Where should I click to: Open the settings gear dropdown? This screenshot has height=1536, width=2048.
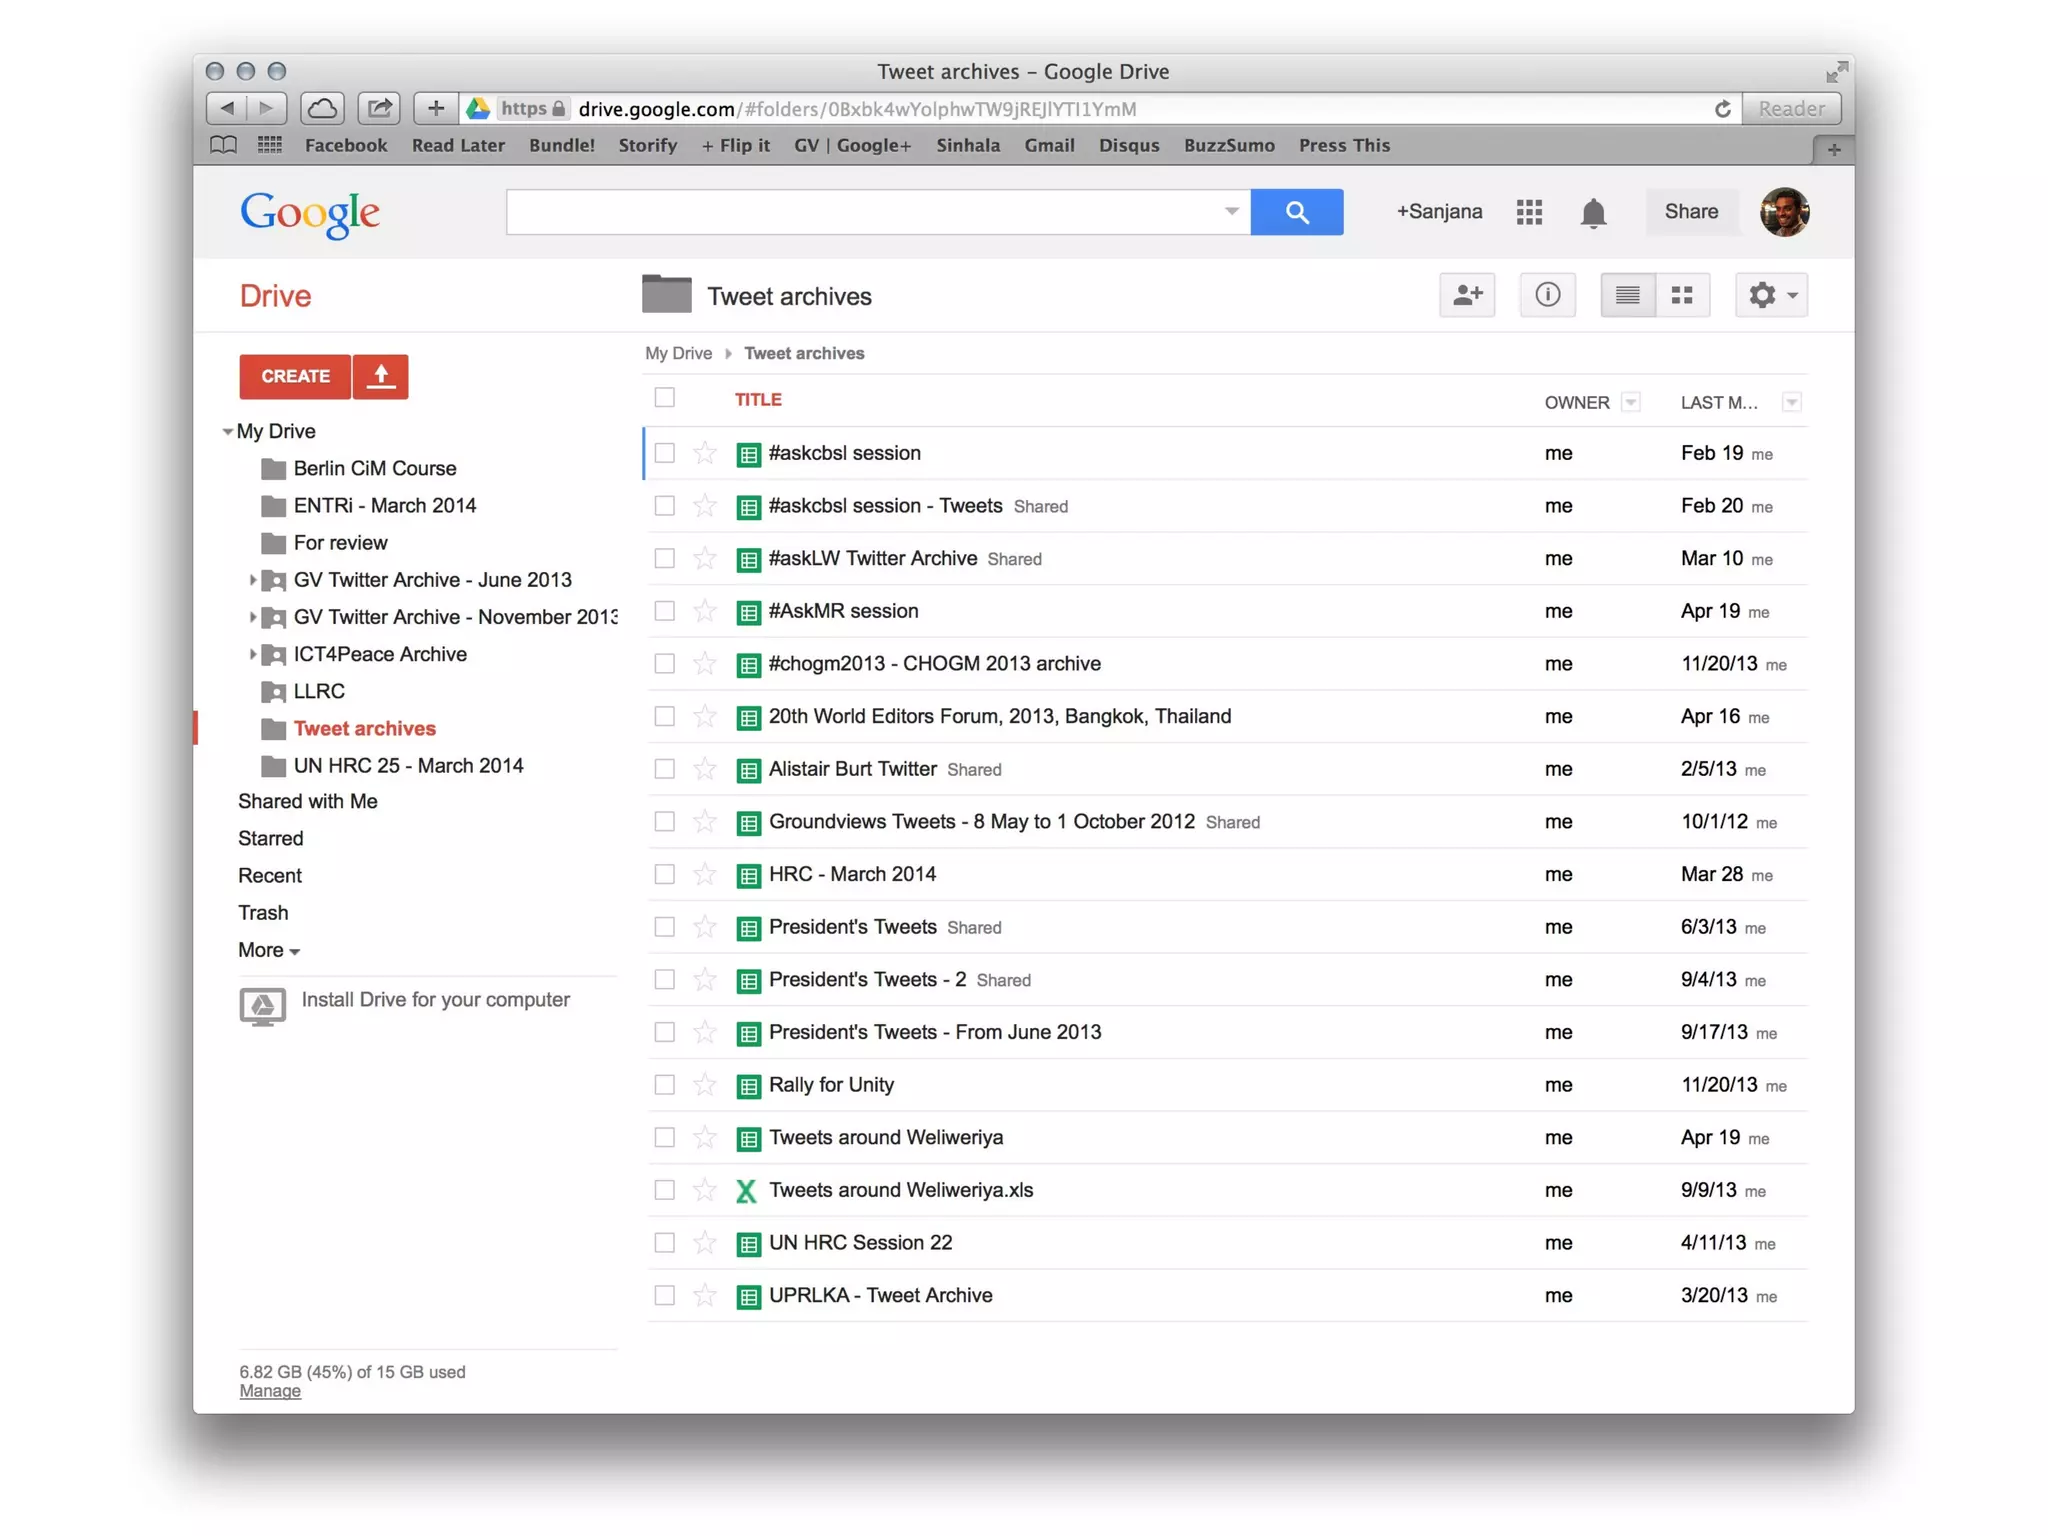click(x=1770, y=295)
